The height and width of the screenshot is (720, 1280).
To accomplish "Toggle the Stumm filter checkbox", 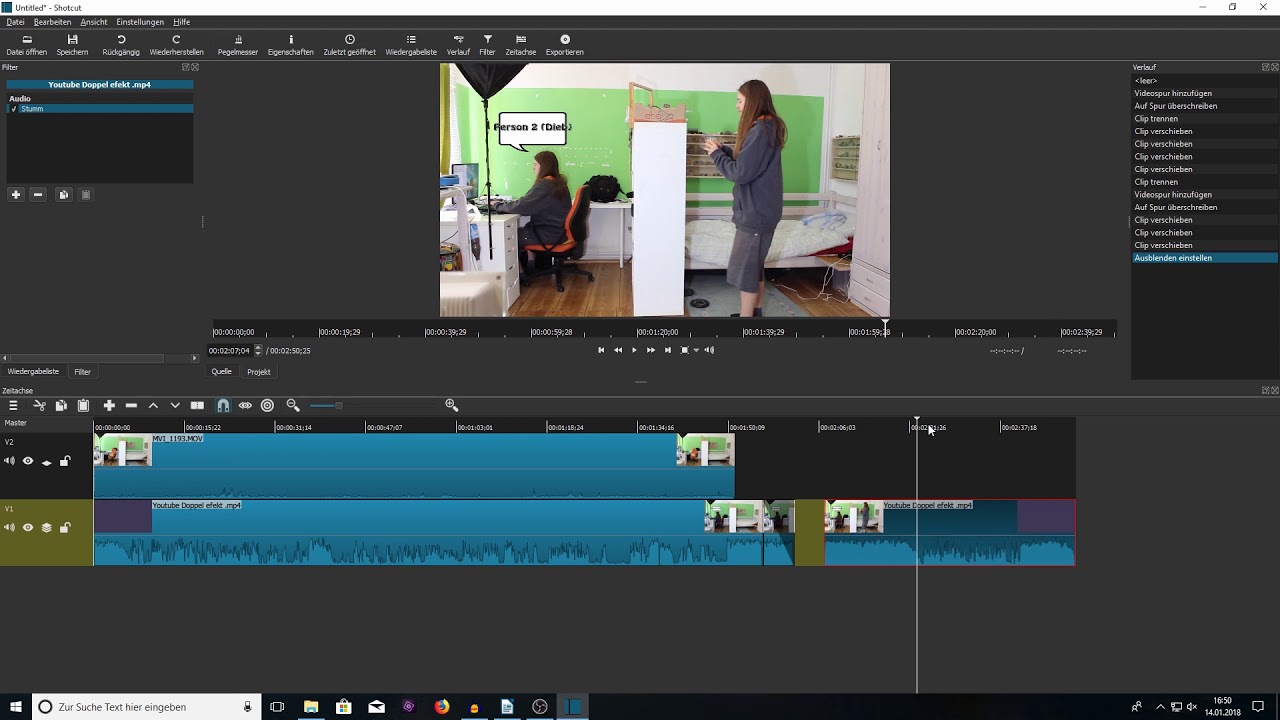I will pos(14,108).
